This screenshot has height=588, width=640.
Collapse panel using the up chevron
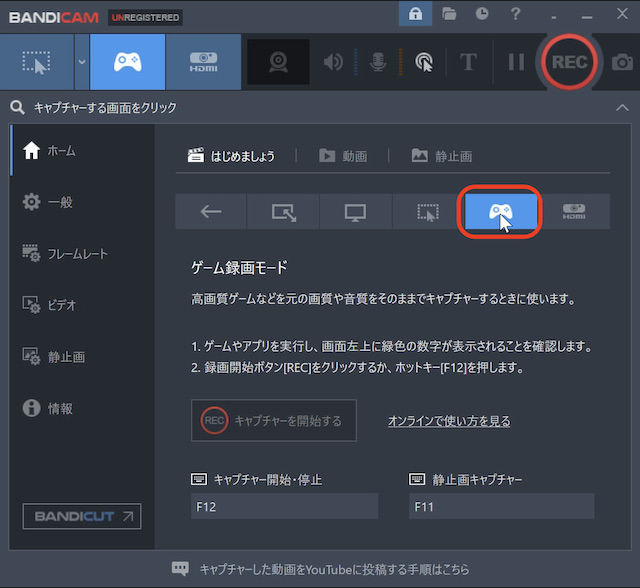[622, 108]
